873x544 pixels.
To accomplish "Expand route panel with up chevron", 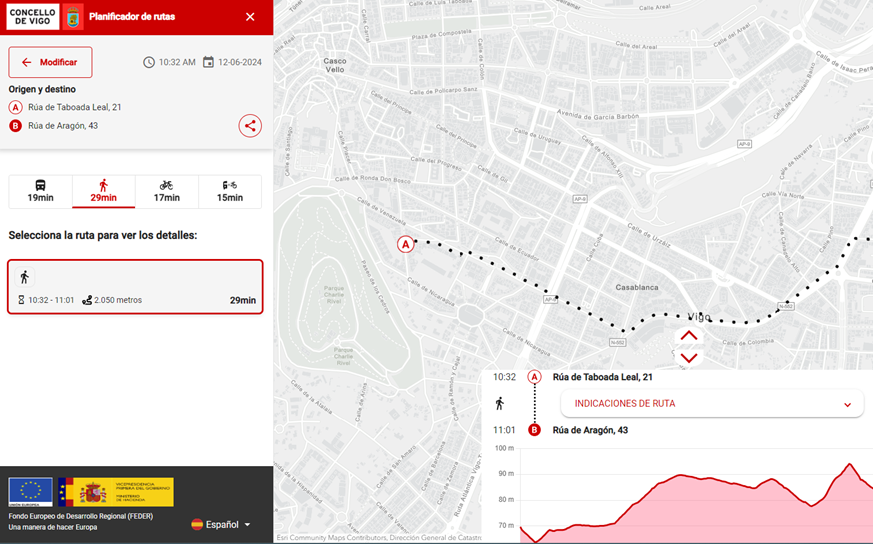I will click(x=688, y=336).
